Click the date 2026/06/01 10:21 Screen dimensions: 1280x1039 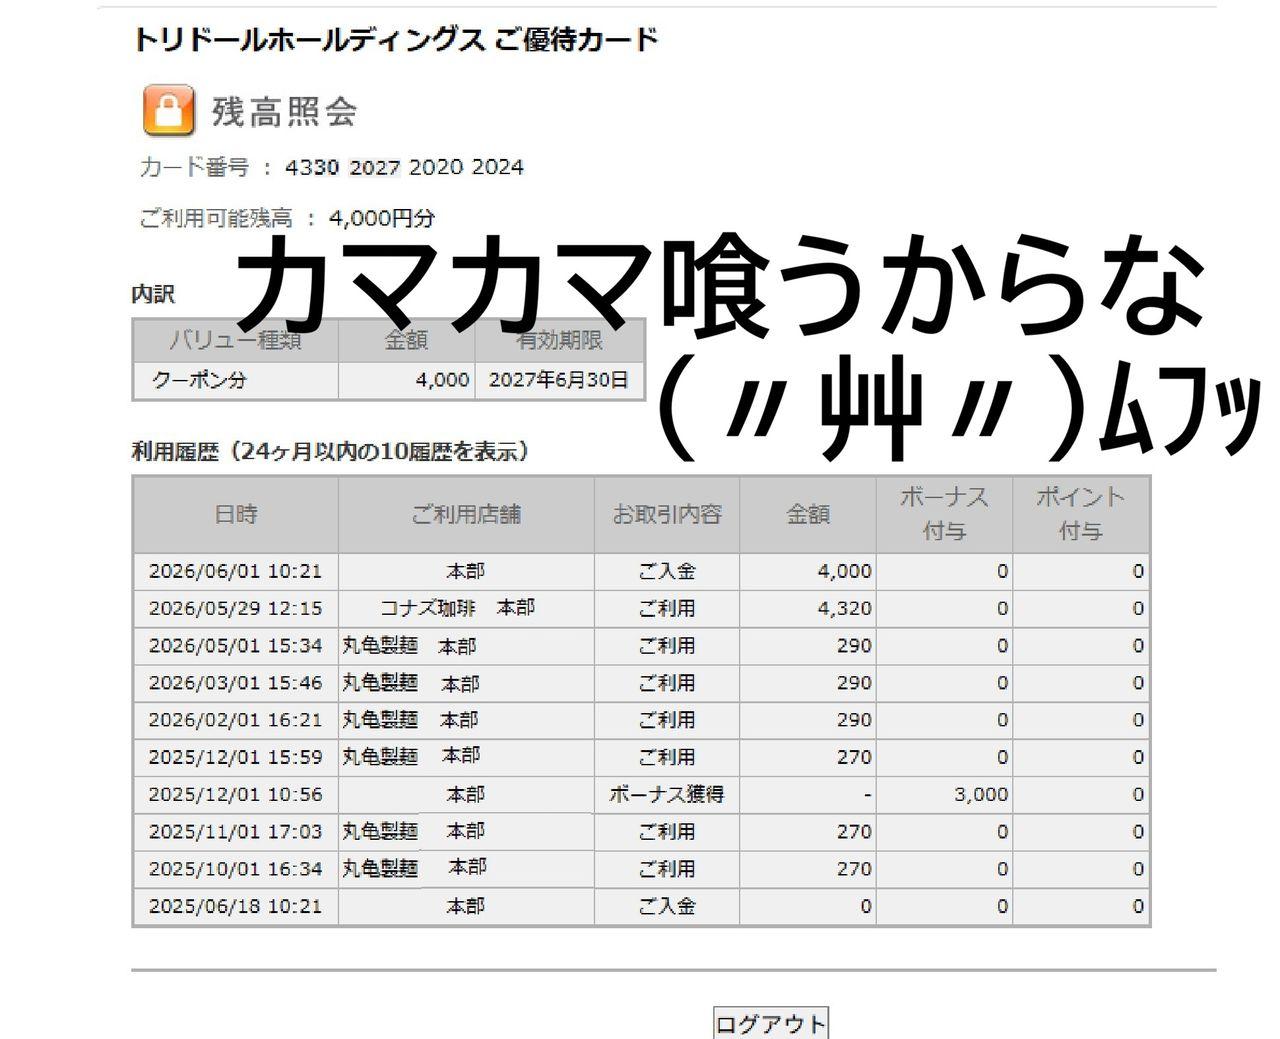(x=236, y=571)
